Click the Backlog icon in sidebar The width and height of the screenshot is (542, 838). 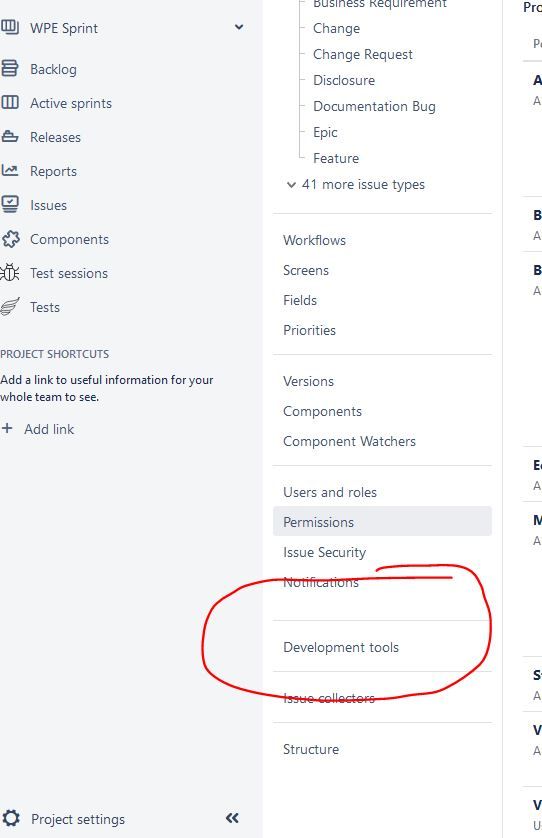pos(10,68)
